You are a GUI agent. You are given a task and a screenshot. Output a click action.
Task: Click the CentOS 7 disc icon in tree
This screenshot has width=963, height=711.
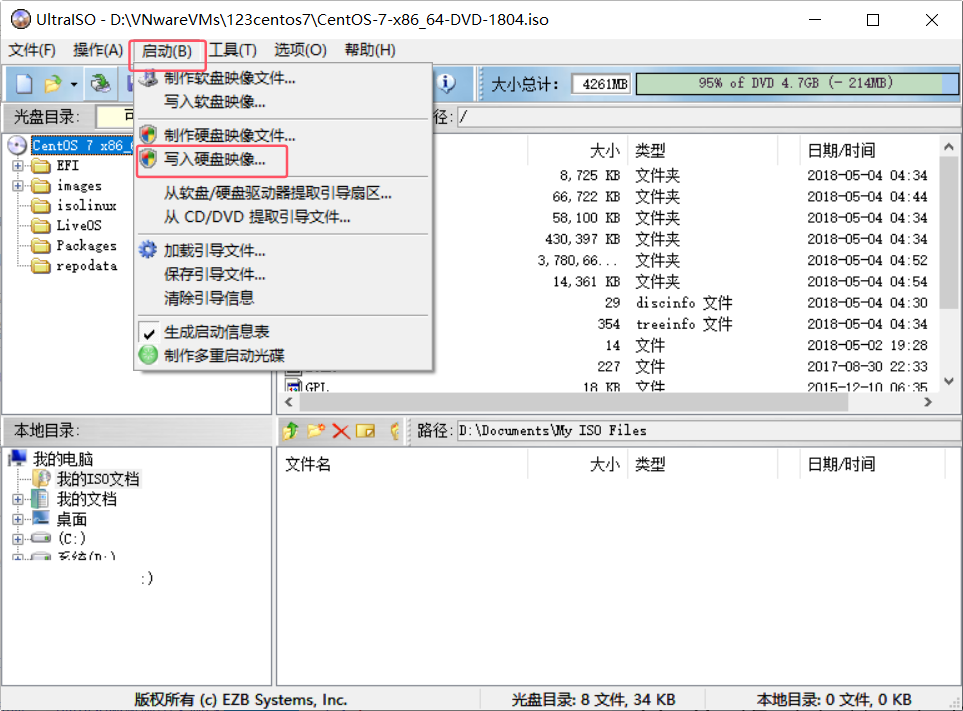coord(17,146)
